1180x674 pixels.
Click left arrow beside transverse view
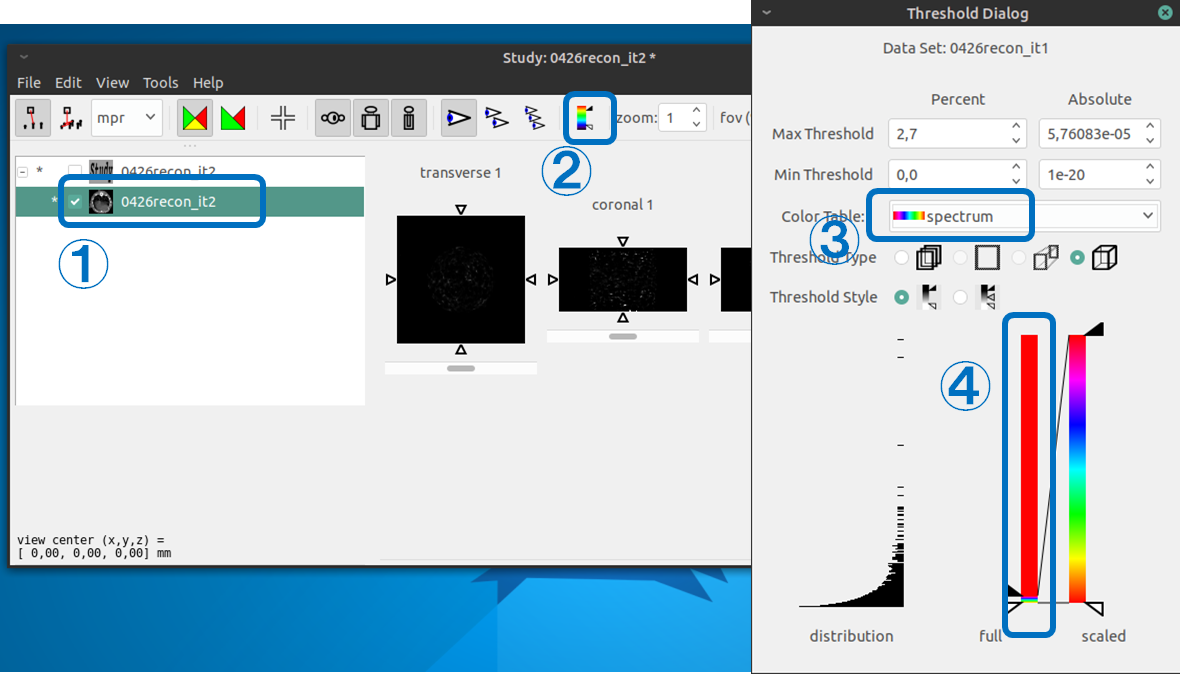coord(390,280)
